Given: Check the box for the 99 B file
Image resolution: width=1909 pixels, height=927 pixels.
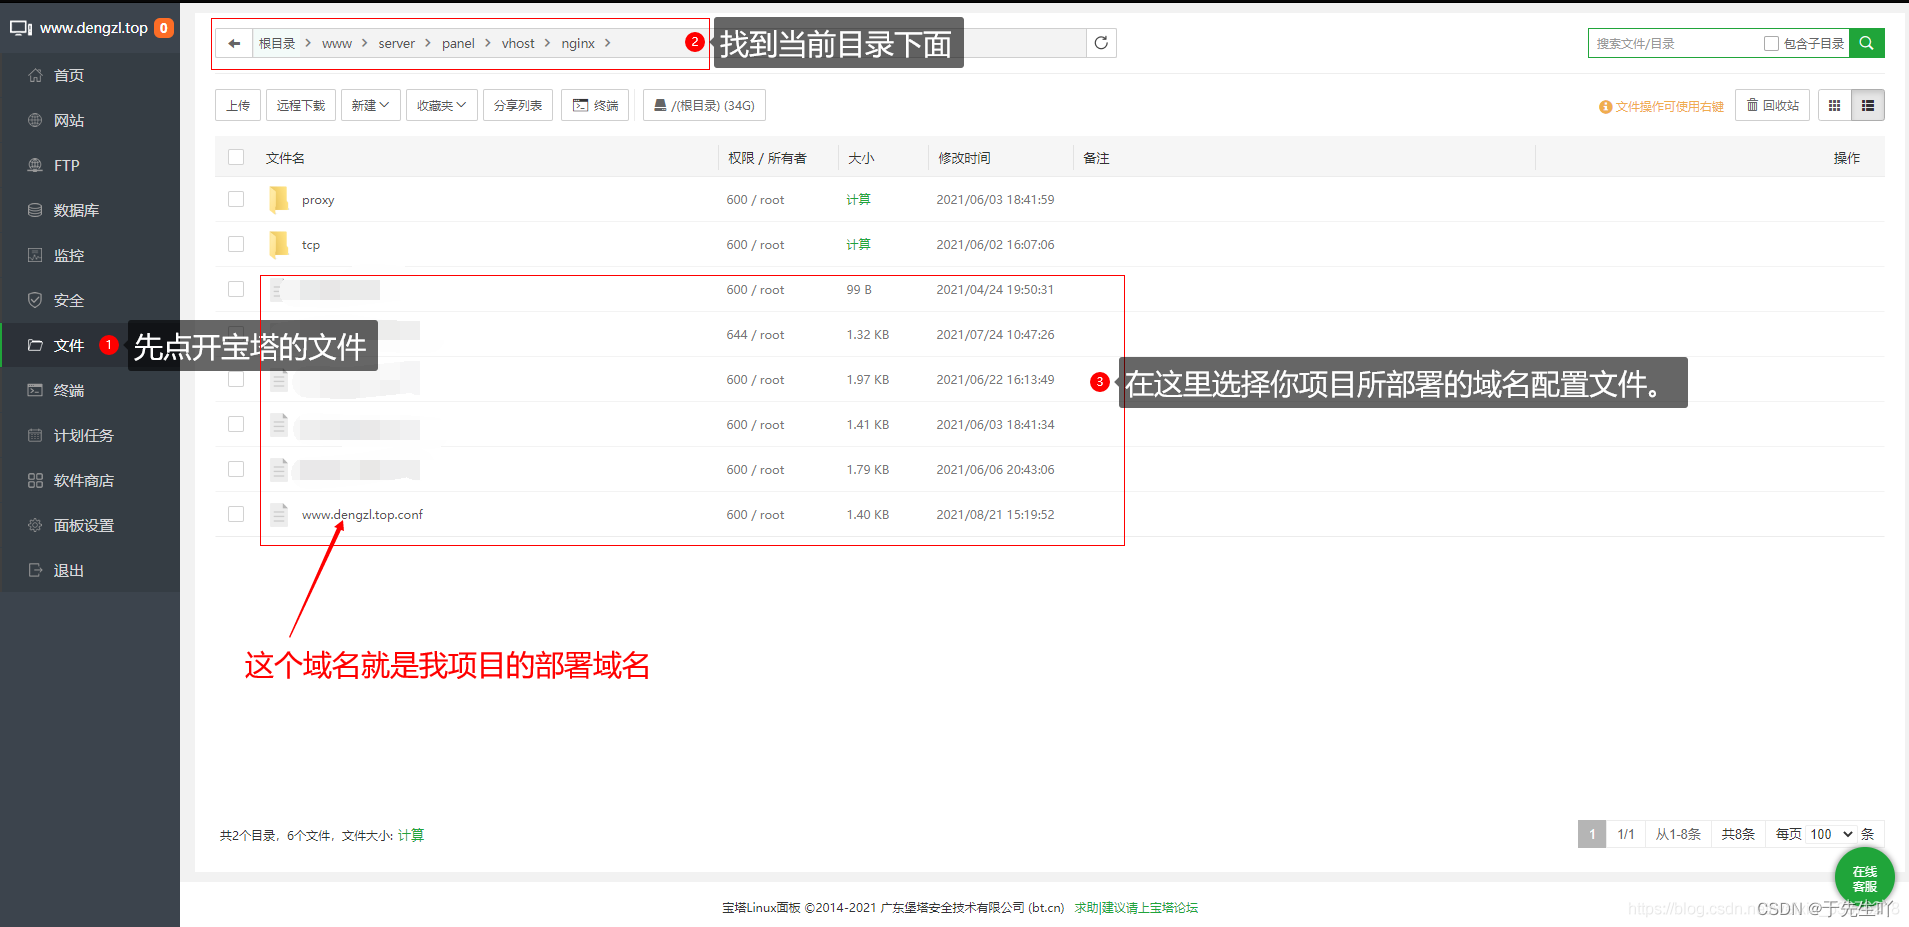Looking at the screenshot, I should click(x=236, y=289).
